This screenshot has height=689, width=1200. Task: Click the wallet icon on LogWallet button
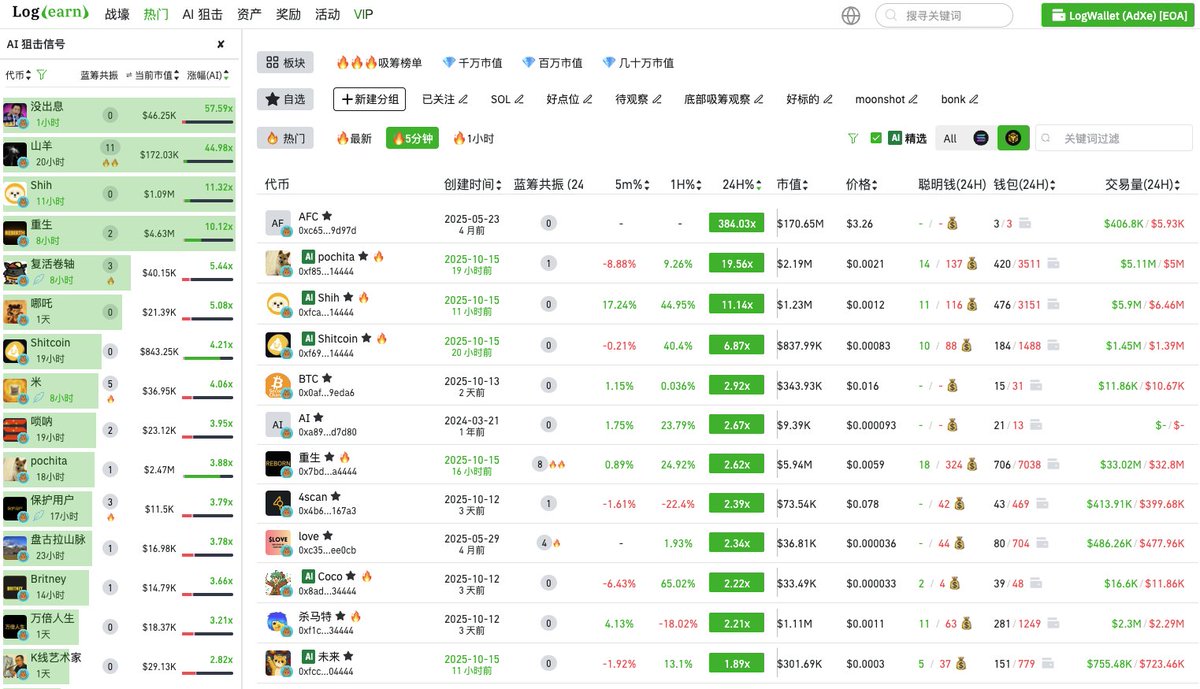coord(1057,15)
